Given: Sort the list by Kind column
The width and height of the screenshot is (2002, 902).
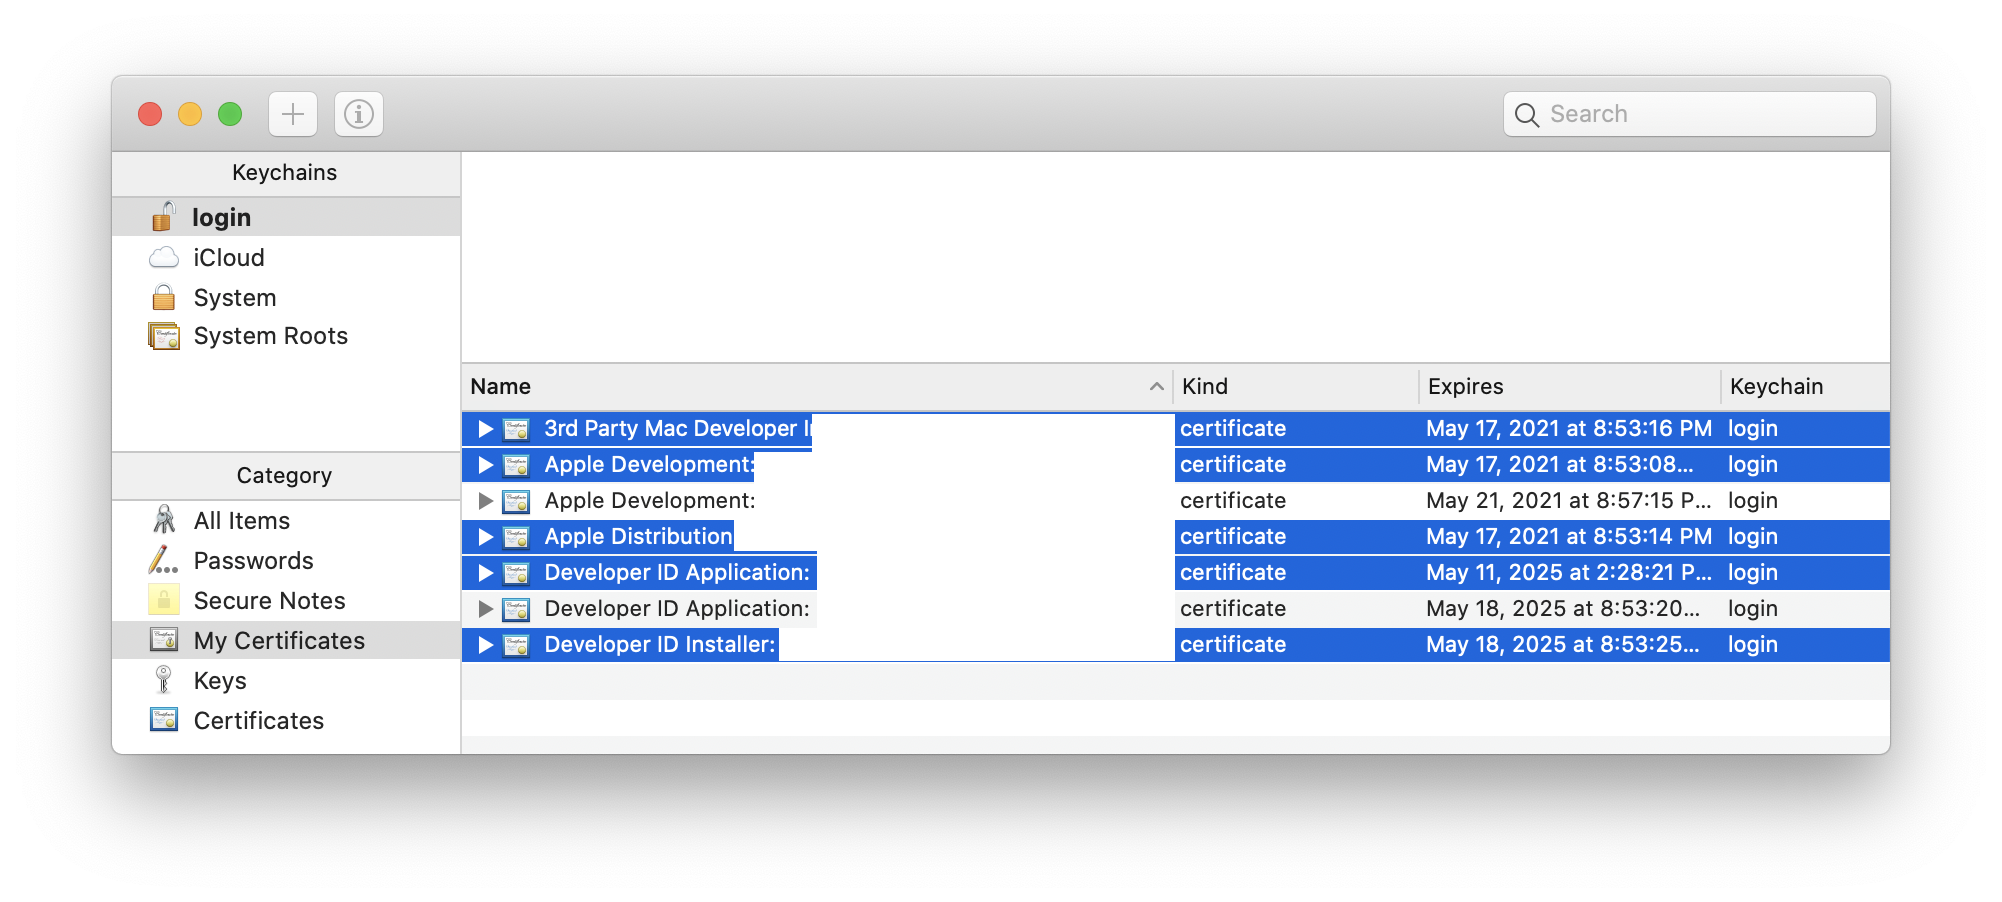Looking at the screenshot, I should 1296,386.
